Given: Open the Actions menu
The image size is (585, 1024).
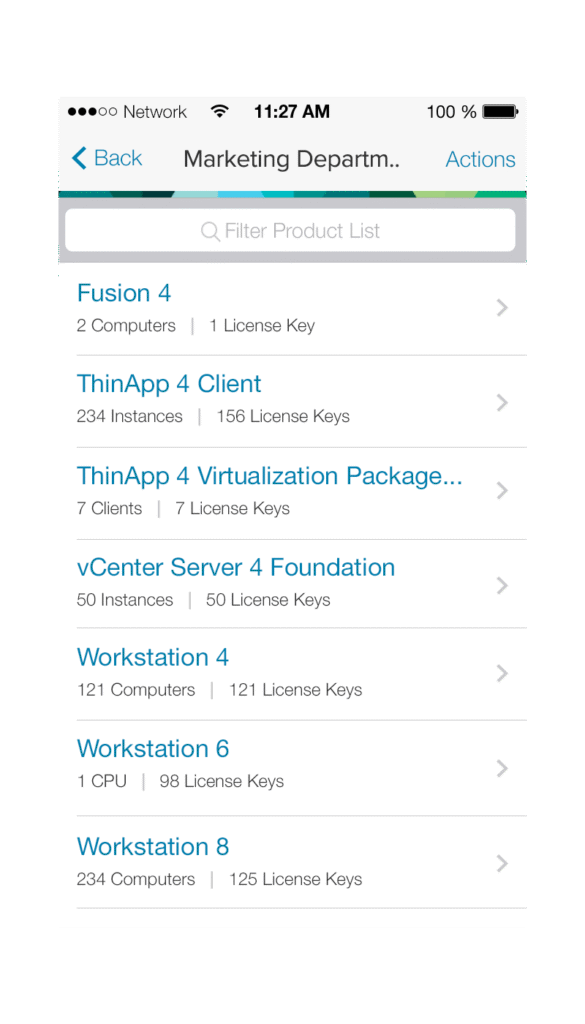Looking at the screenshot, I should pyautogui.click(x=481, y=159).
